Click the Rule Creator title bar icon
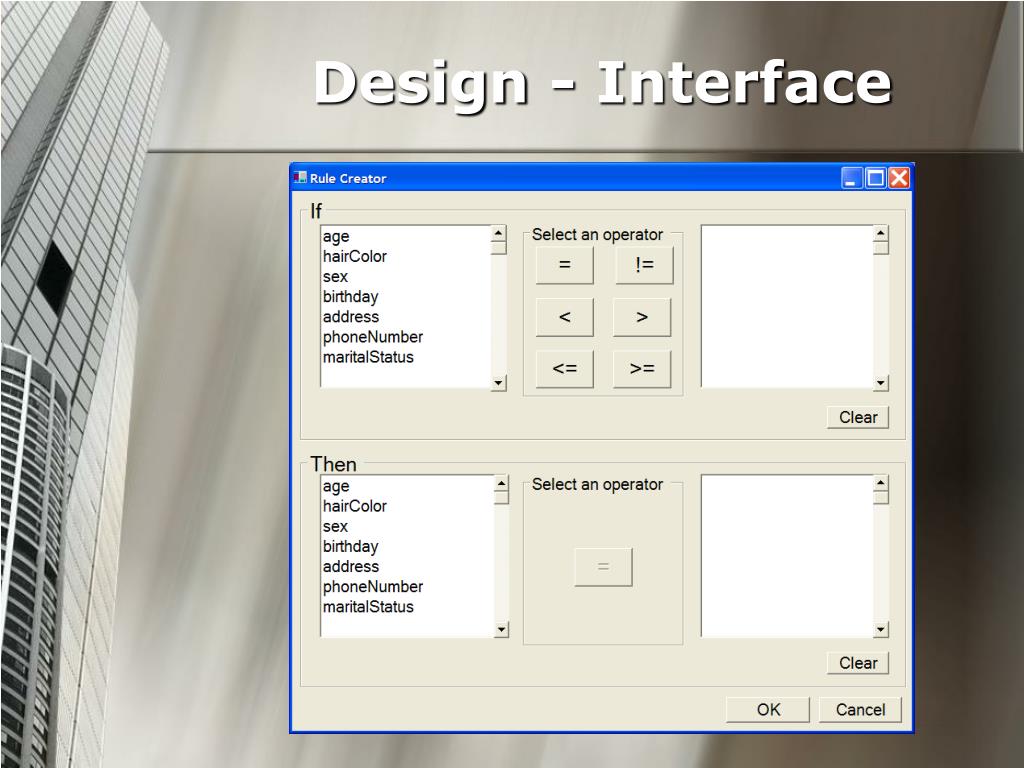Image resolution: width=1024 pixels, height=768 pixels. pos(300,178)
